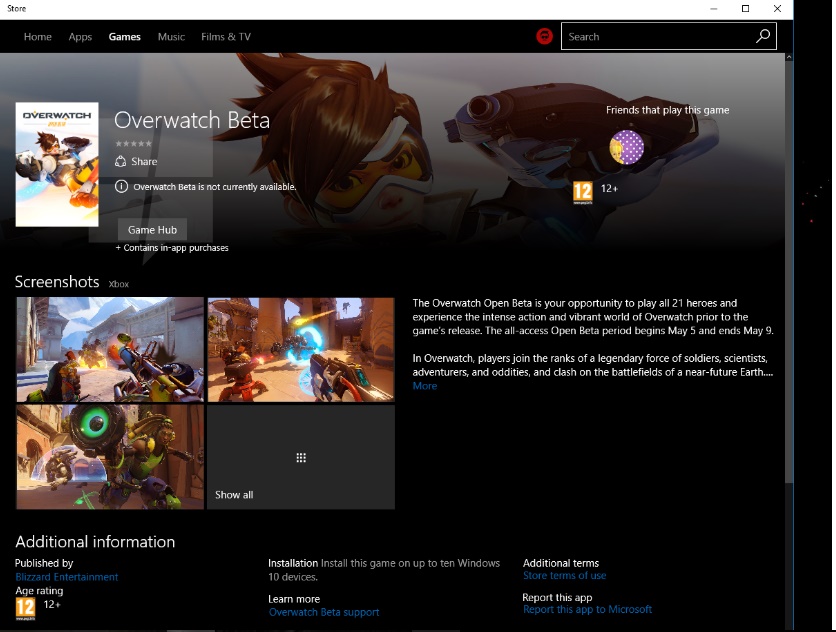
Task: Open the first gameplay screenshot thumbnail
Action: point(110,349)
